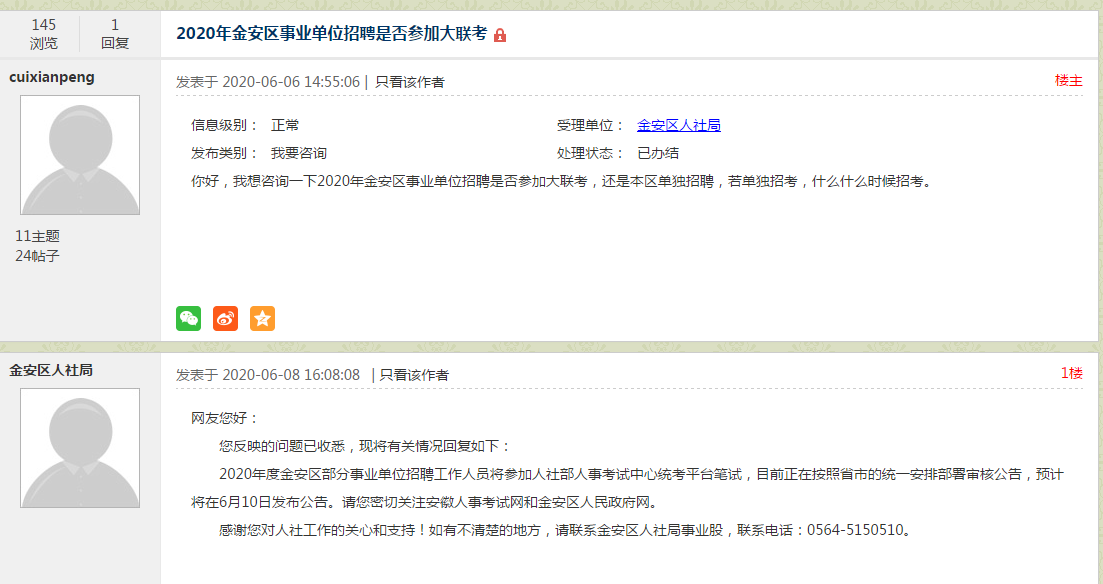The image size is (1103, 584).
Task: Open 金安区人社局 author name in reply
Action: tap(51, 370)
